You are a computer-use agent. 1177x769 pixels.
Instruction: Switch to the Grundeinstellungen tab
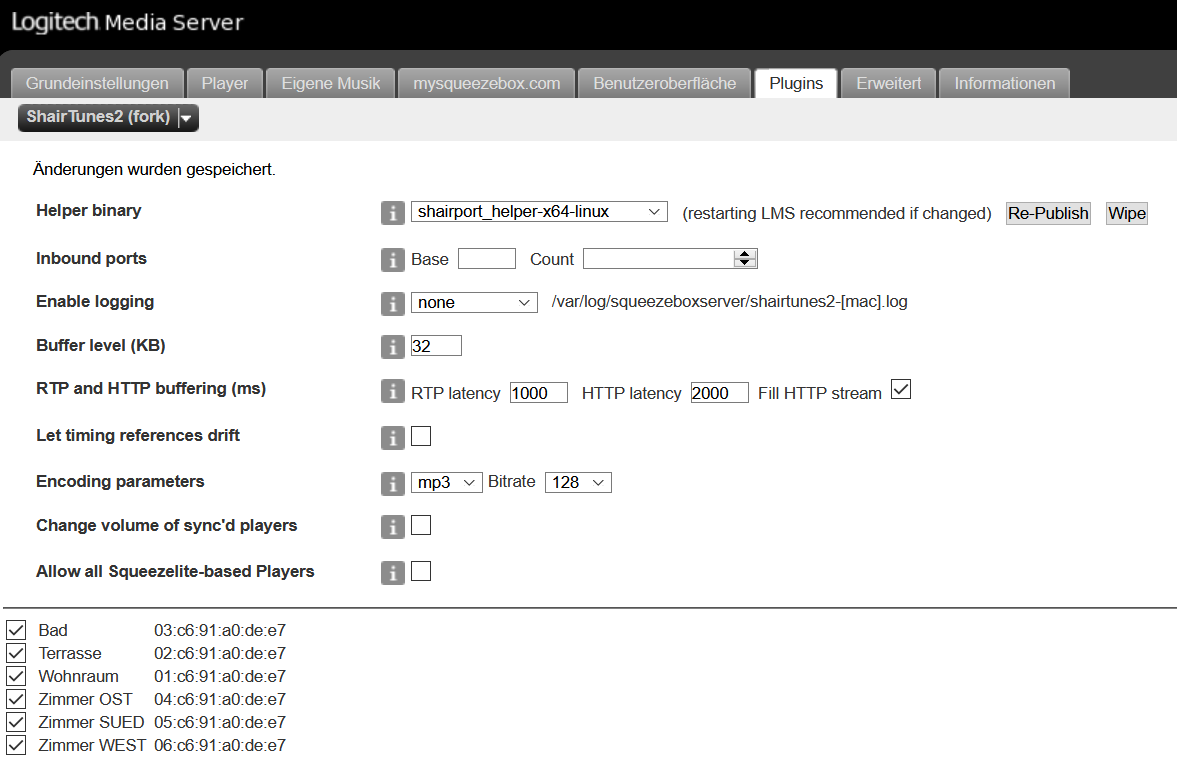97,83
